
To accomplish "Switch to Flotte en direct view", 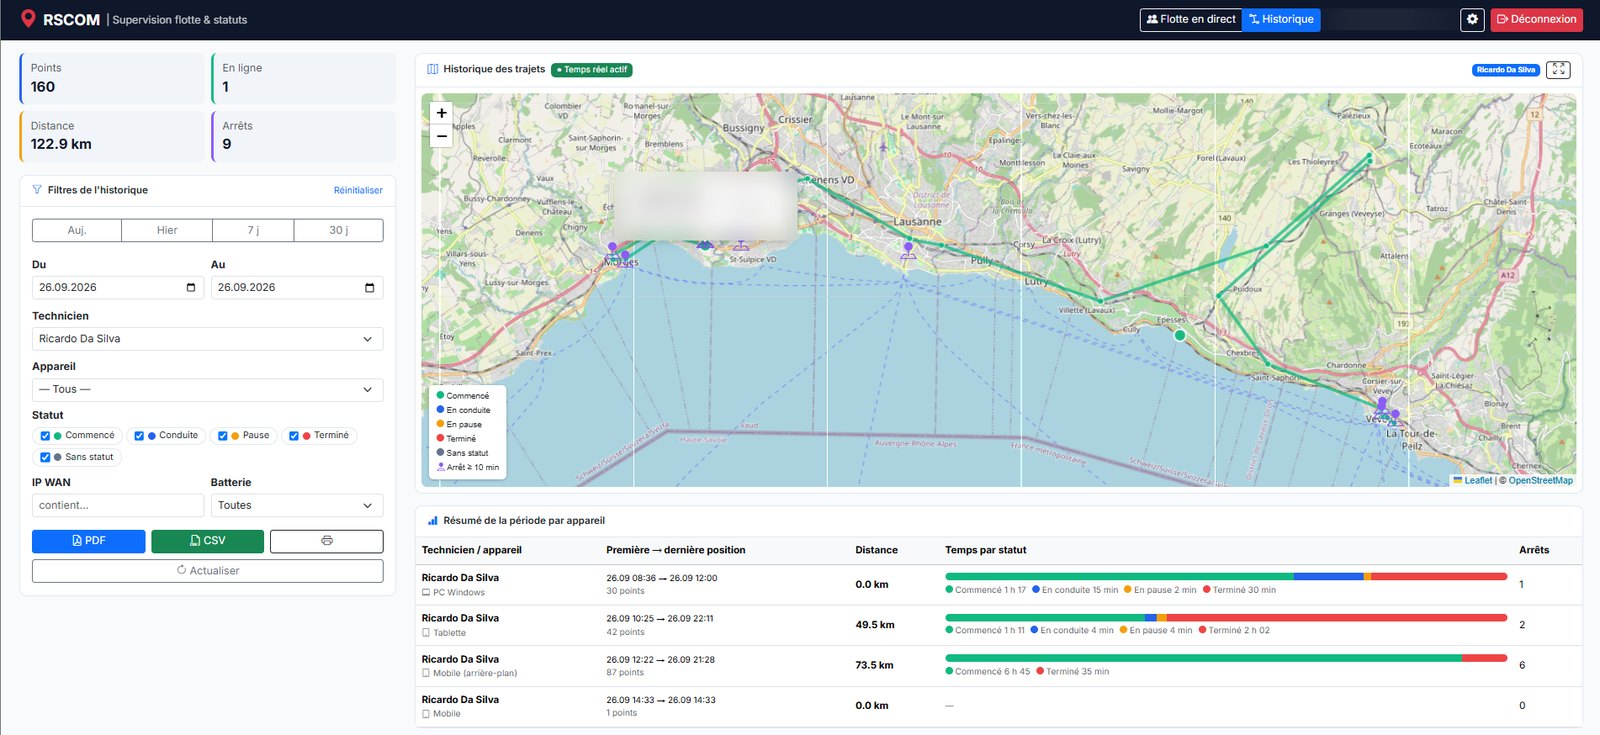I will pyautogui.click(x=1191, y=20).
